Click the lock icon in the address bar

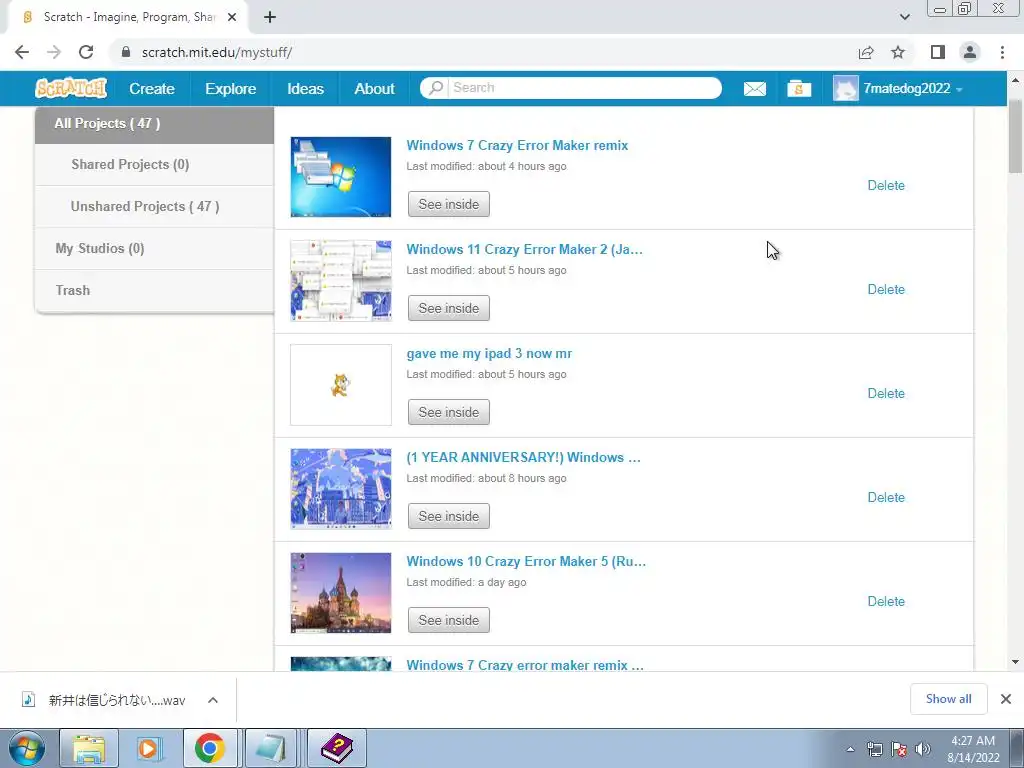coord(126,52)
